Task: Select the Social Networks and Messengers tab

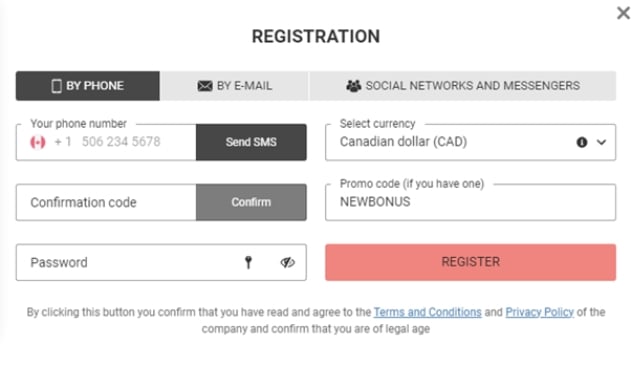Action: [x=463, y=86]
